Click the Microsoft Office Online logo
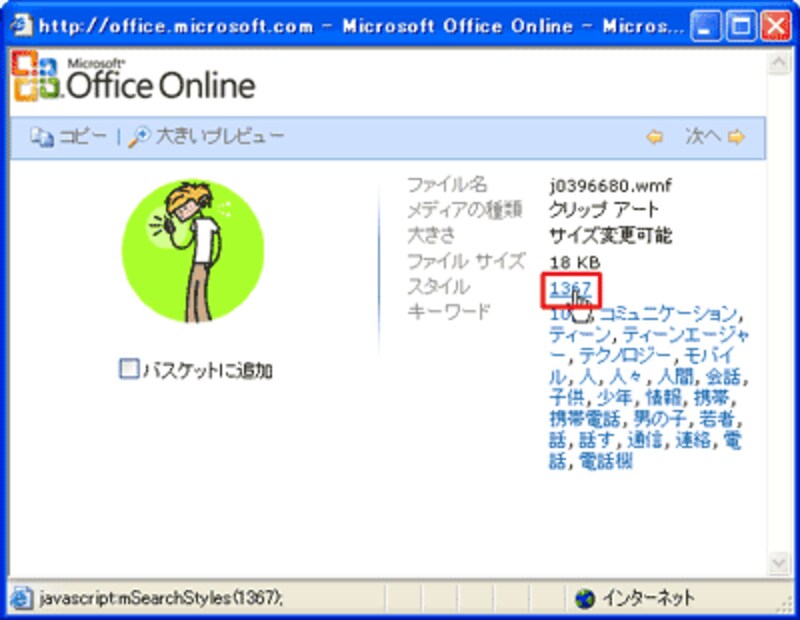Screen dimensions: 800x620 point(135,79)
